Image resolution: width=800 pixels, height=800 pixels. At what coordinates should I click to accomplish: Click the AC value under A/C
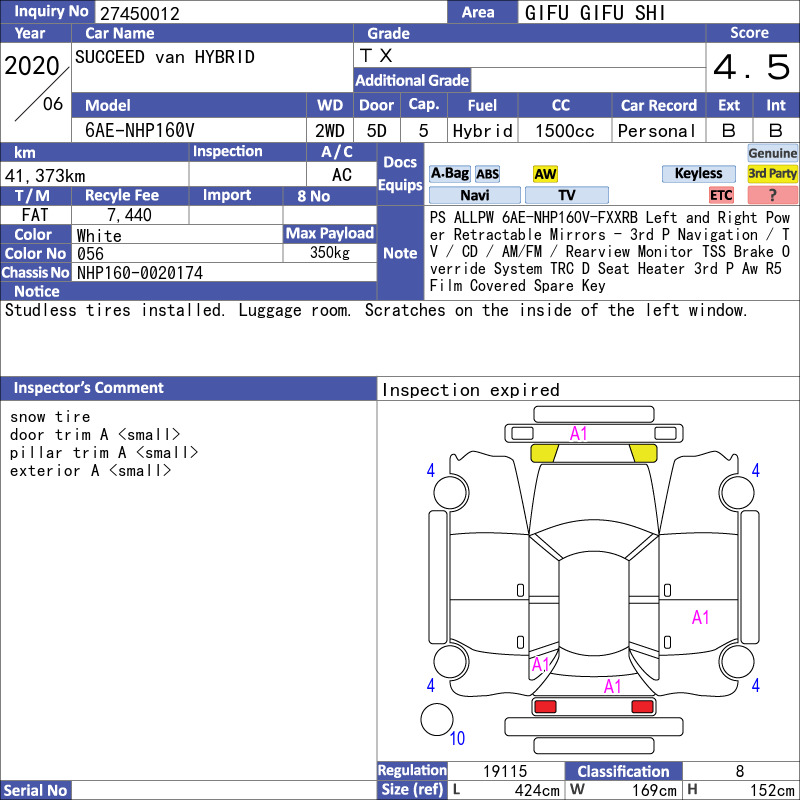click(341, 175)
